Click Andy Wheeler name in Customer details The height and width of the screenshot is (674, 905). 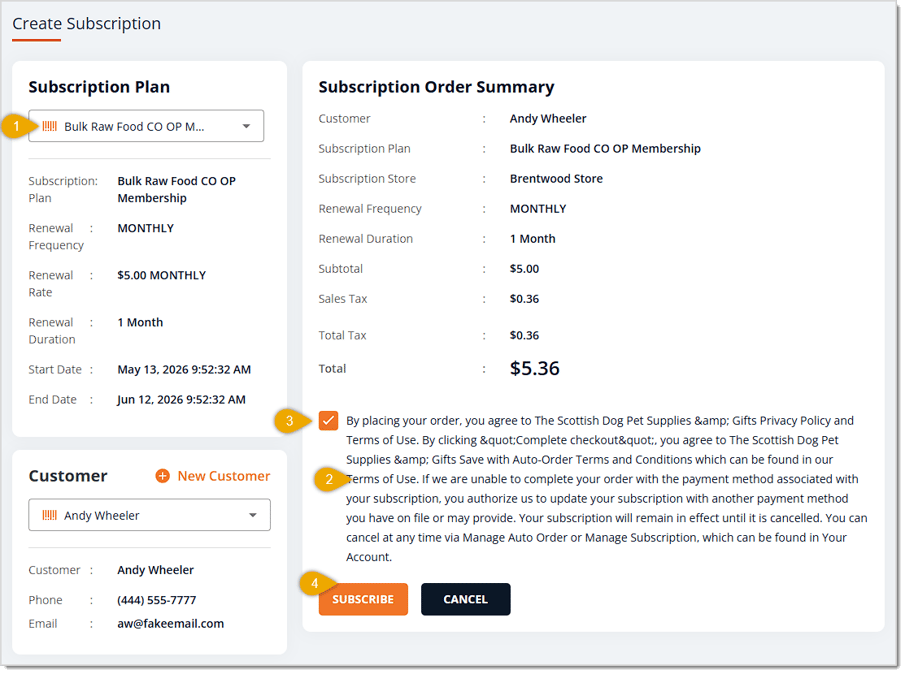coord(155,570)
